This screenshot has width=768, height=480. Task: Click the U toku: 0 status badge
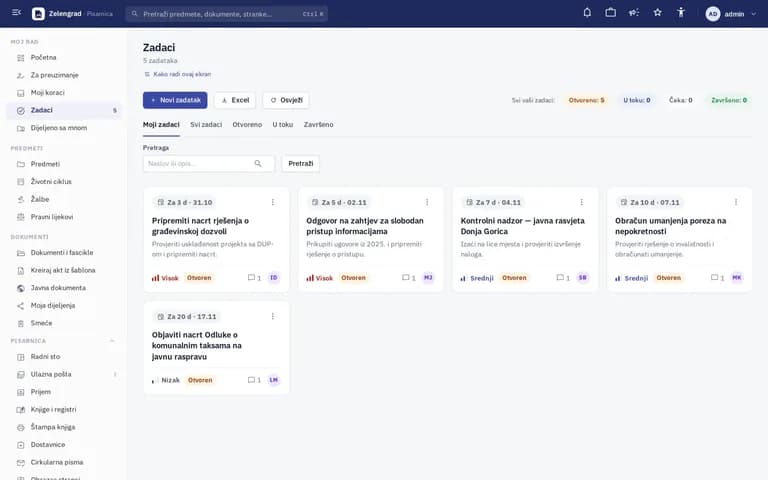[x=637, y=100]
